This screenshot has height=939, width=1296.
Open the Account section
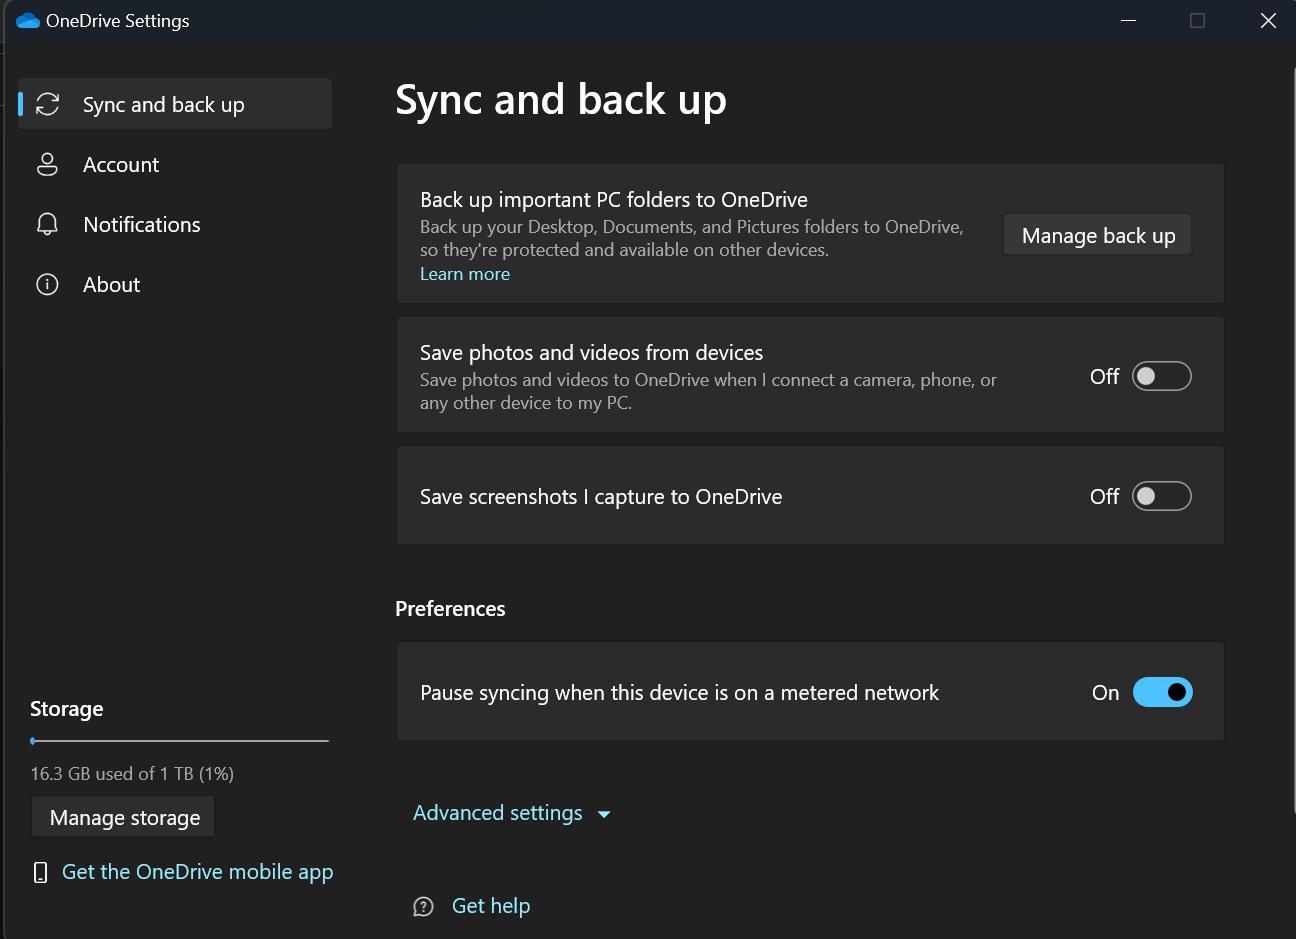pos(175,164)
